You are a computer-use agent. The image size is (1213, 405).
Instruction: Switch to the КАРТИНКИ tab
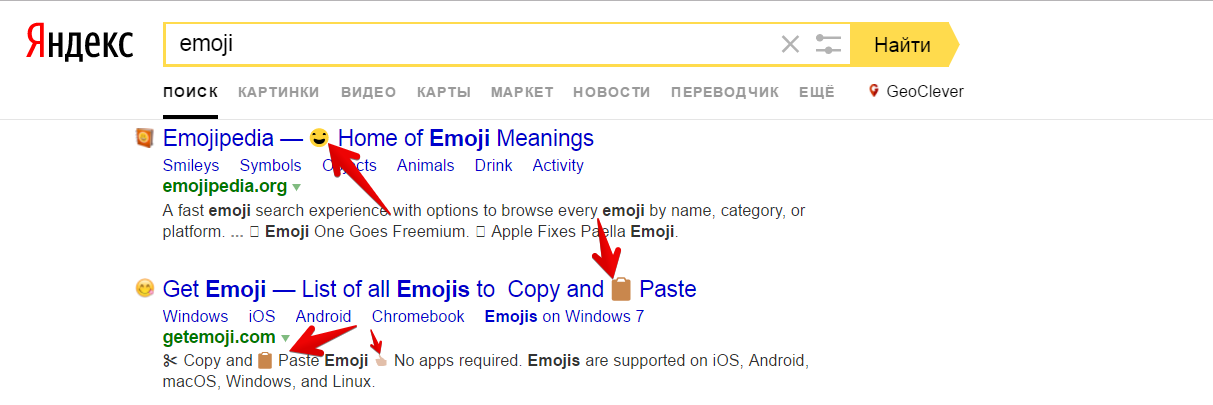(x=279, y=92)
